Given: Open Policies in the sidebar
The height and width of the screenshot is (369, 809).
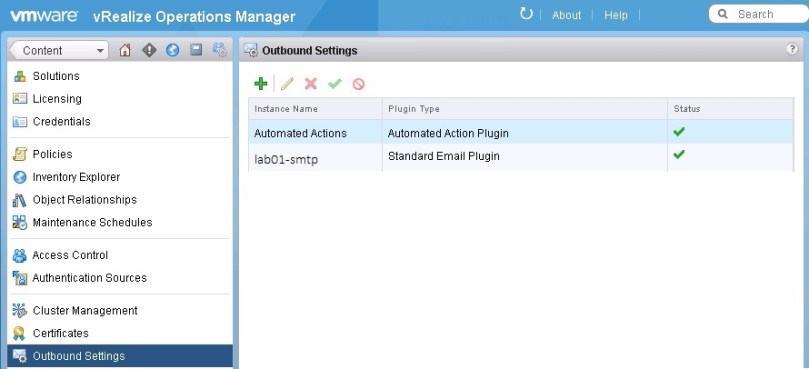Looking at the screenshot, I should pos(52,154).
